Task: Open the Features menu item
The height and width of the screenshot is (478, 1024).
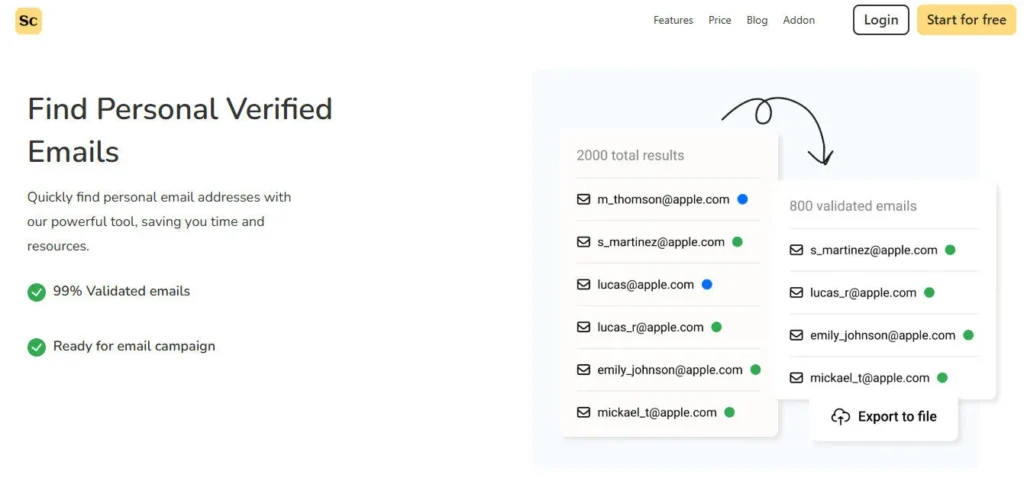Action: (673, 20)
